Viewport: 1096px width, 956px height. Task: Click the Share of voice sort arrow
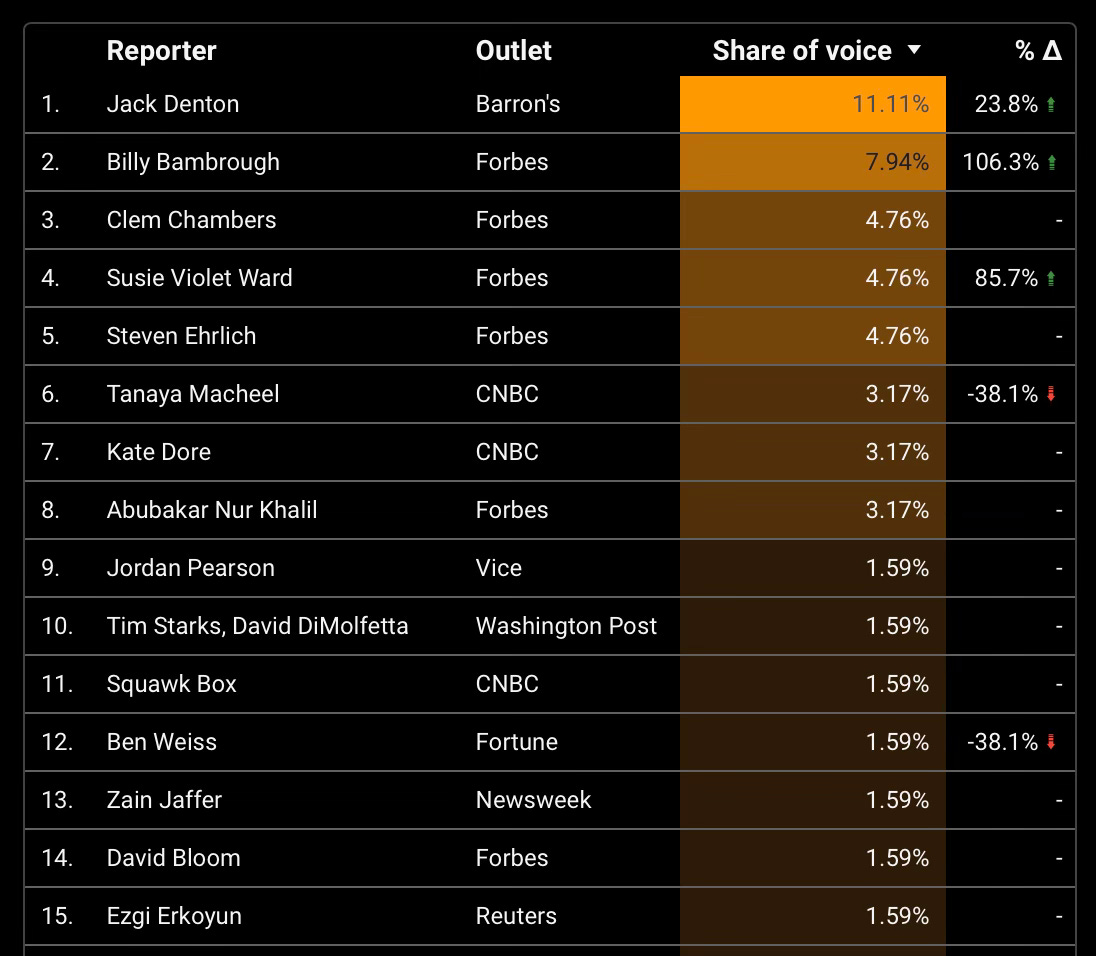coord(913,51)
